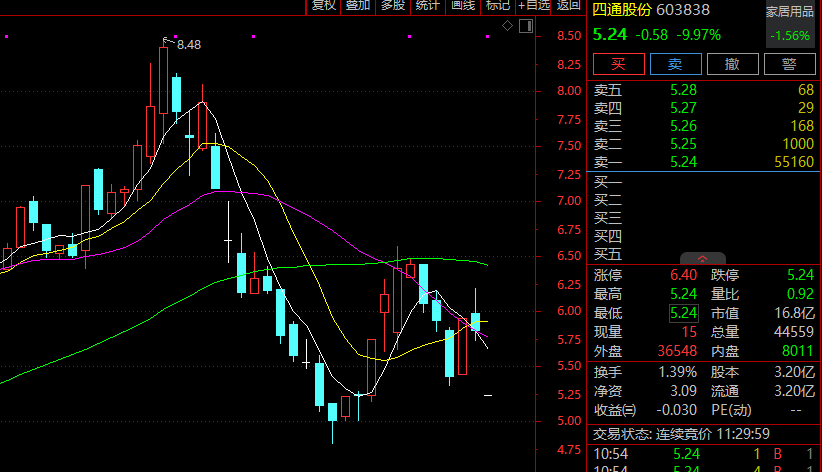Viewport: 822px width, 472px height.
Task: Open the 统计 statistics tool
Action: pos(427,5)
